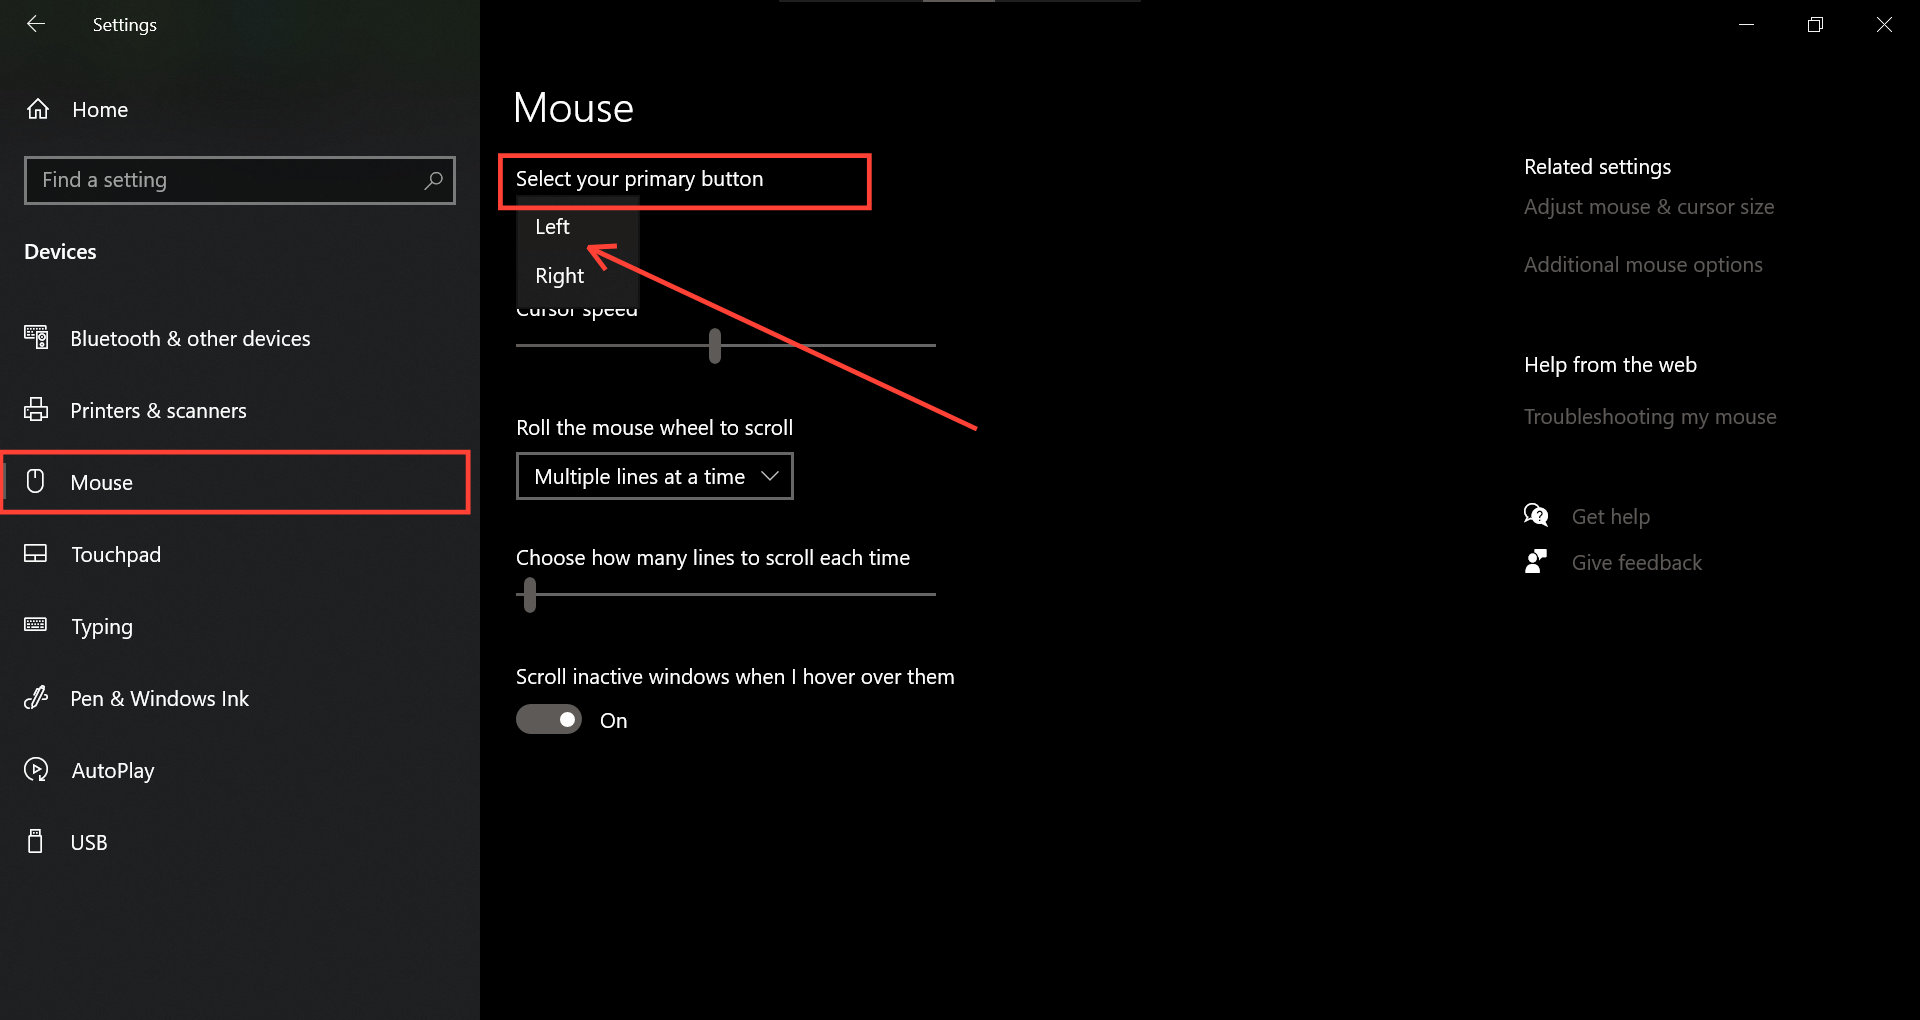Open Adjust mouse & cursor size link

tap(1649, 207)
